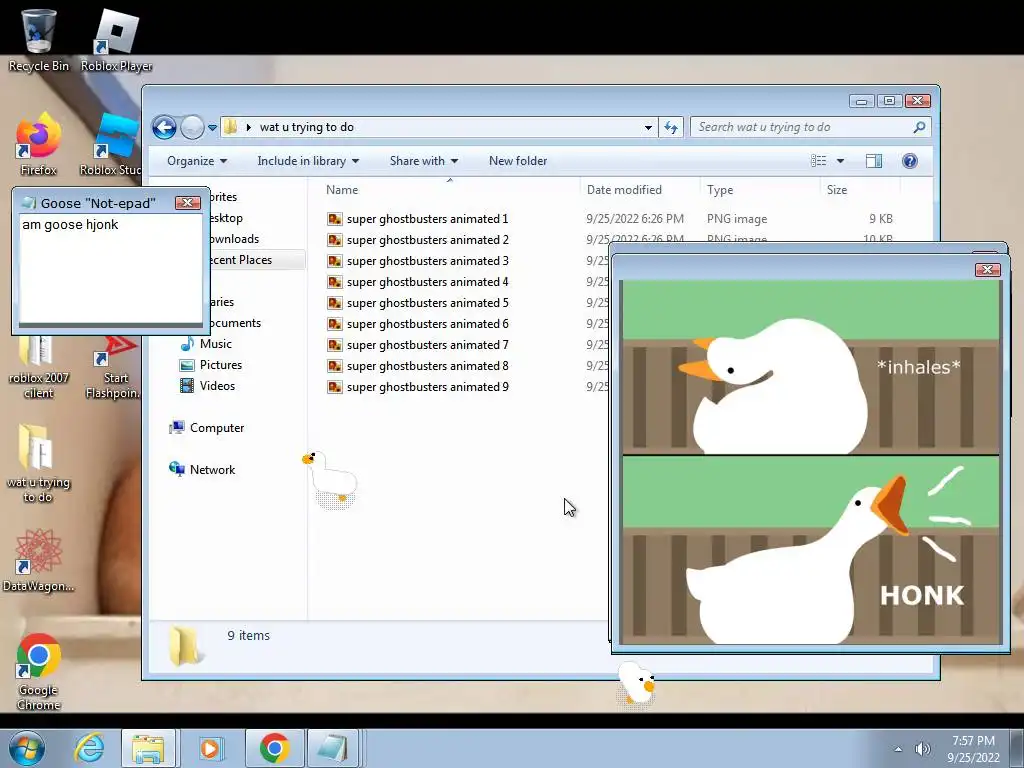
Task: Open the Organize dropdown menu
Action: pyautogui.click(x=197, y=161)
